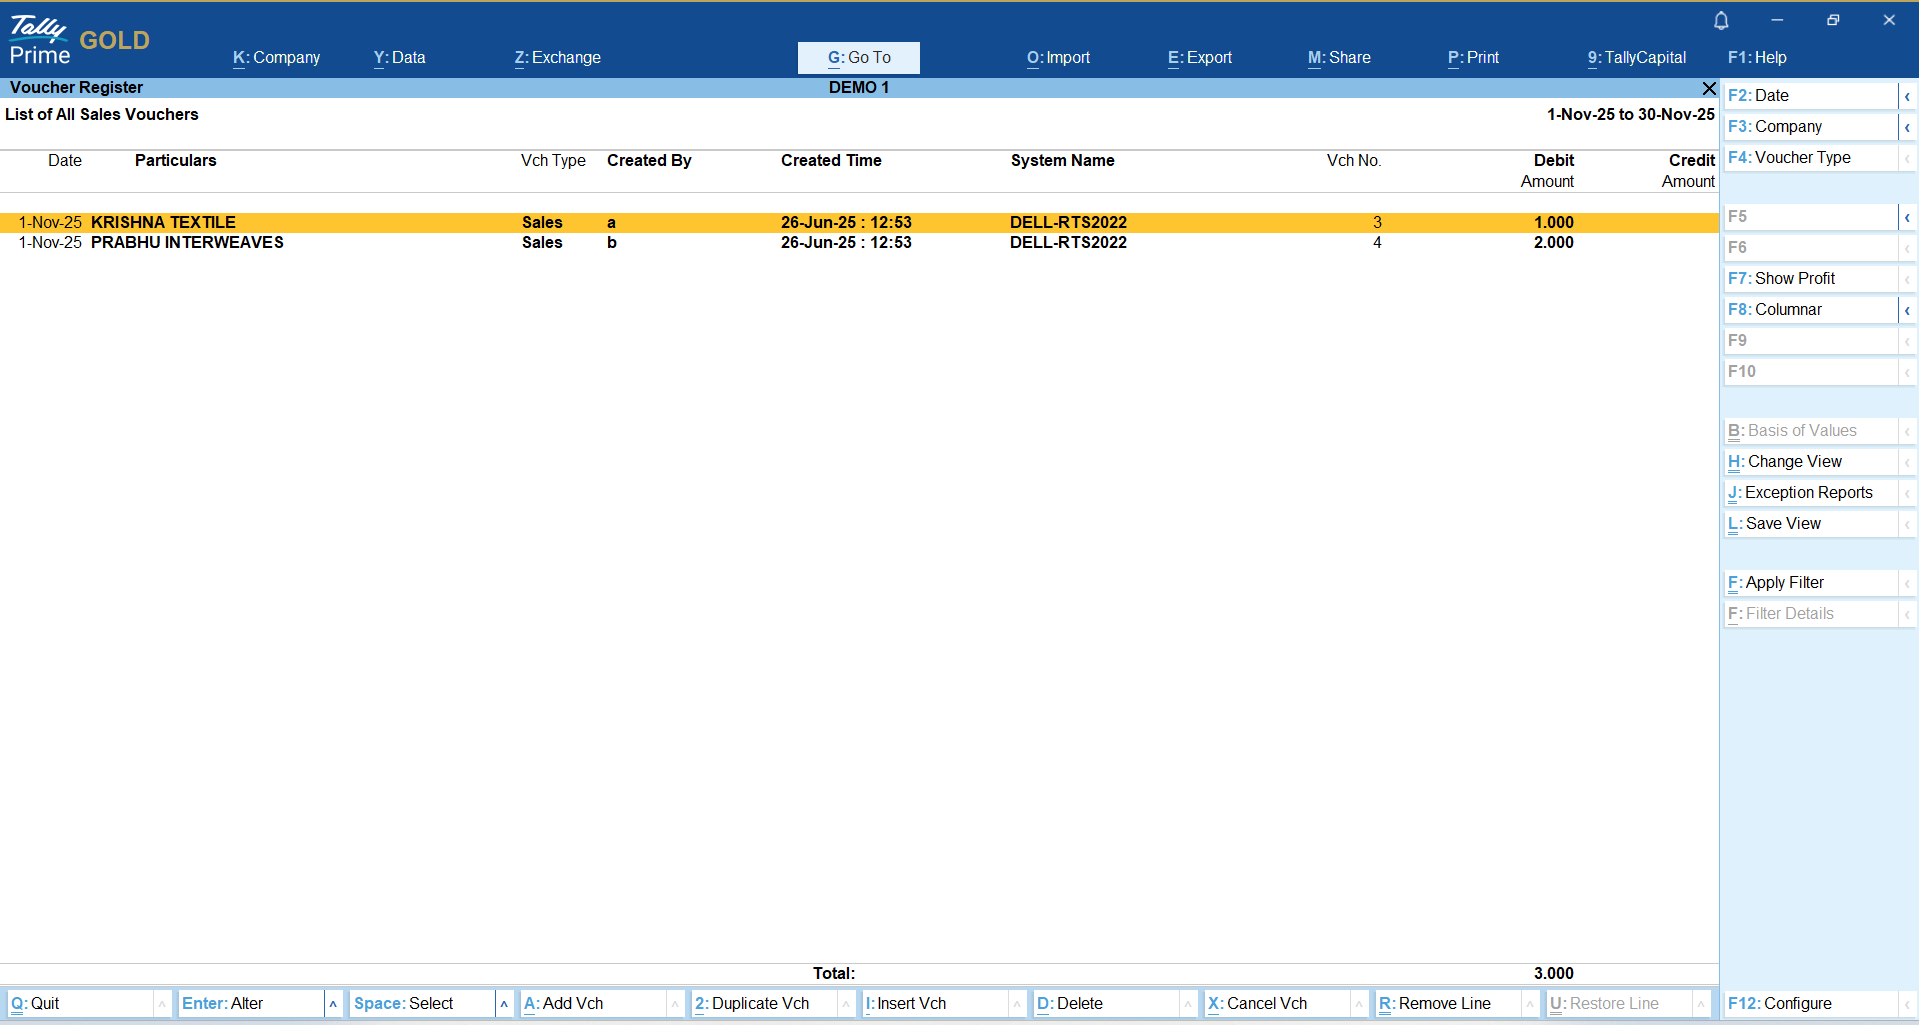This screenshot has width=1919, height=1025.
Task: Close the Voucher Register report with the X
Action: [x=1709, y=88]
